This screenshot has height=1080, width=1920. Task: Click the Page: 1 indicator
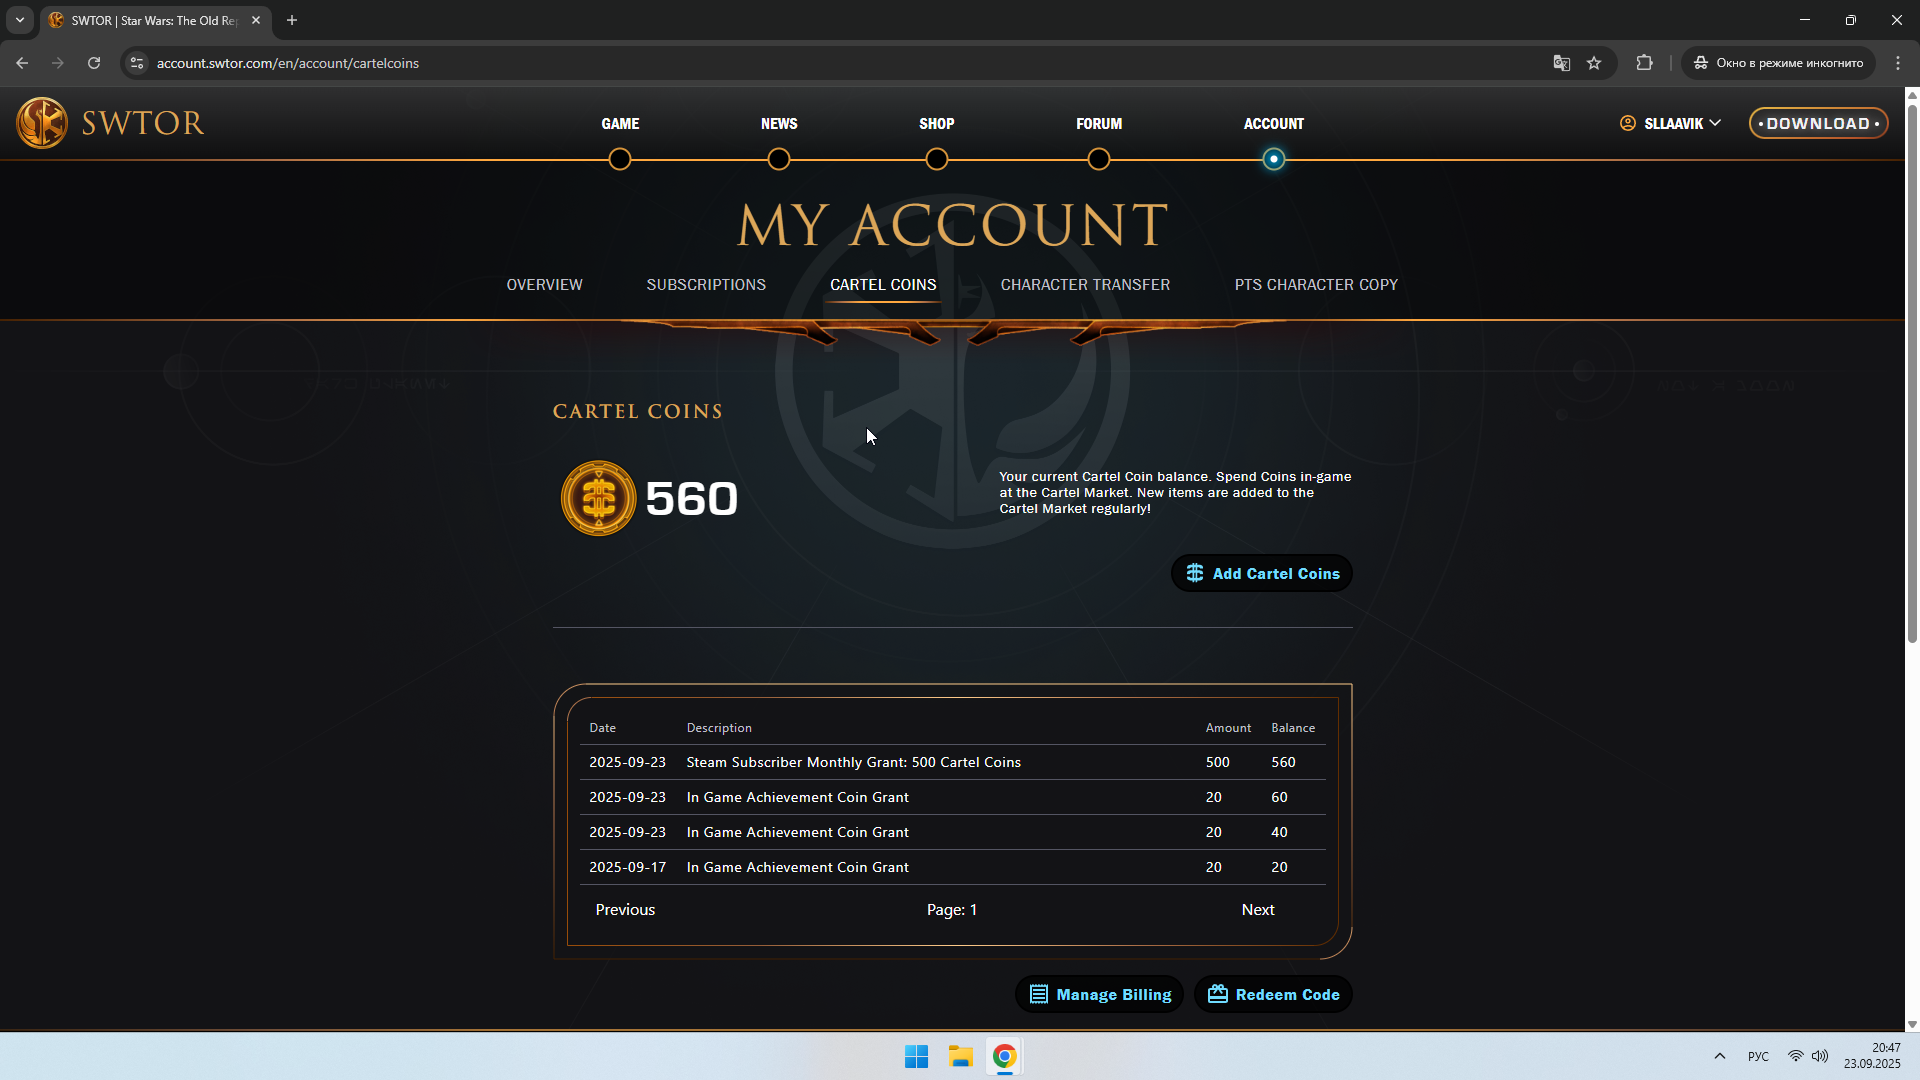coord(951,910)
